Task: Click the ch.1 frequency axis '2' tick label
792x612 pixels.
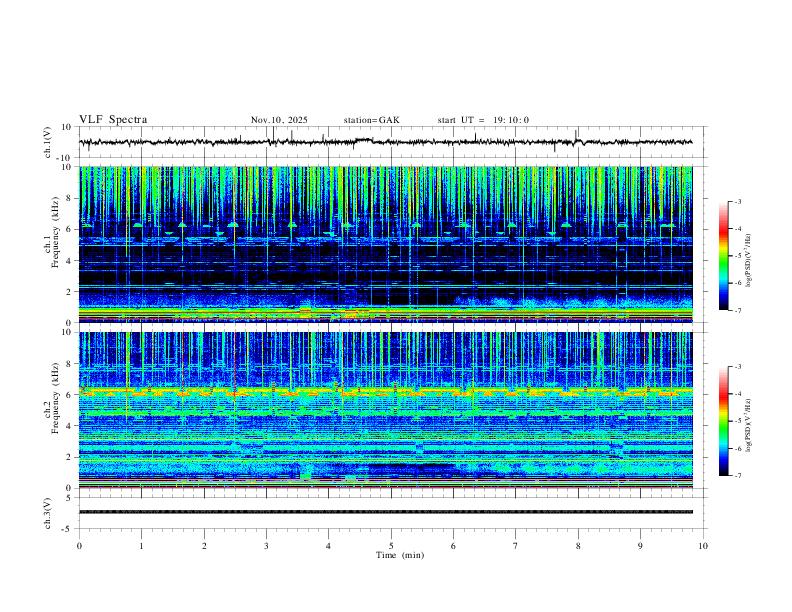Action: tap(69, 291)
